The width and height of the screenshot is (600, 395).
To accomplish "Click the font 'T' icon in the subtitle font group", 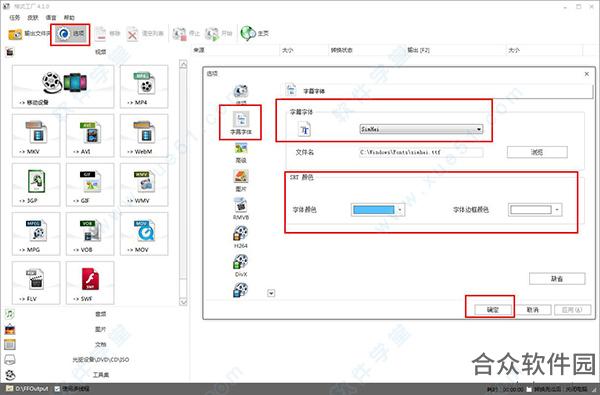I will [x=305, y=129].
